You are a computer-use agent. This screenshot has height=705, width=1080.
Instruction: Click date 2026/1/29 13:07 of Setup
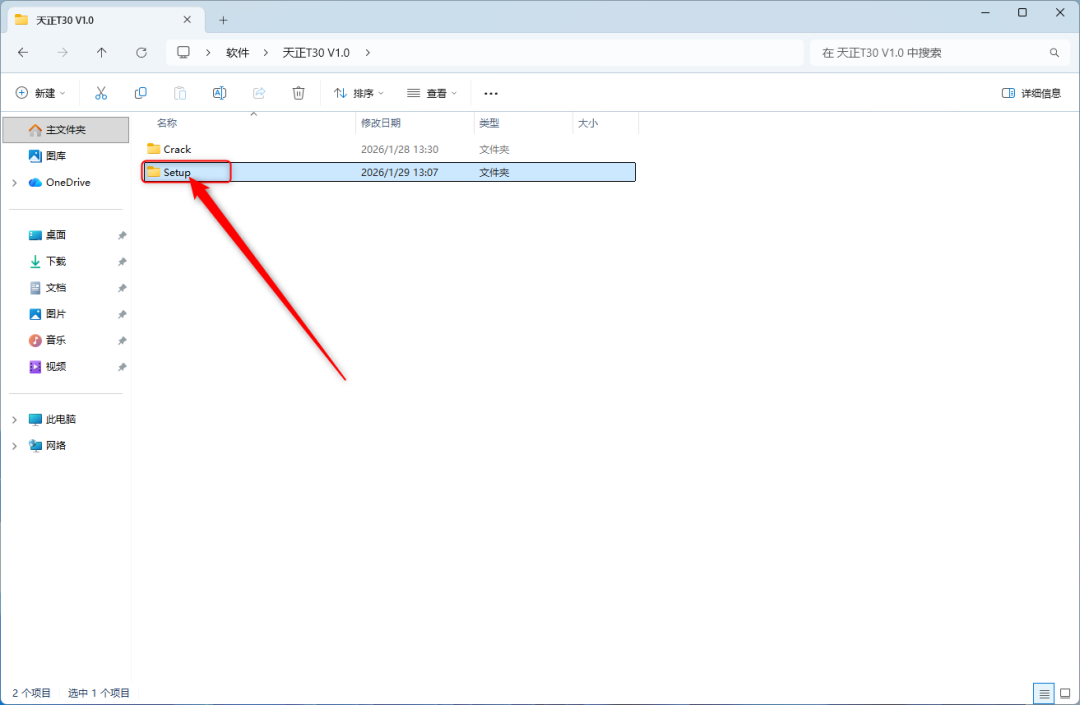click(x=399, y=172)
